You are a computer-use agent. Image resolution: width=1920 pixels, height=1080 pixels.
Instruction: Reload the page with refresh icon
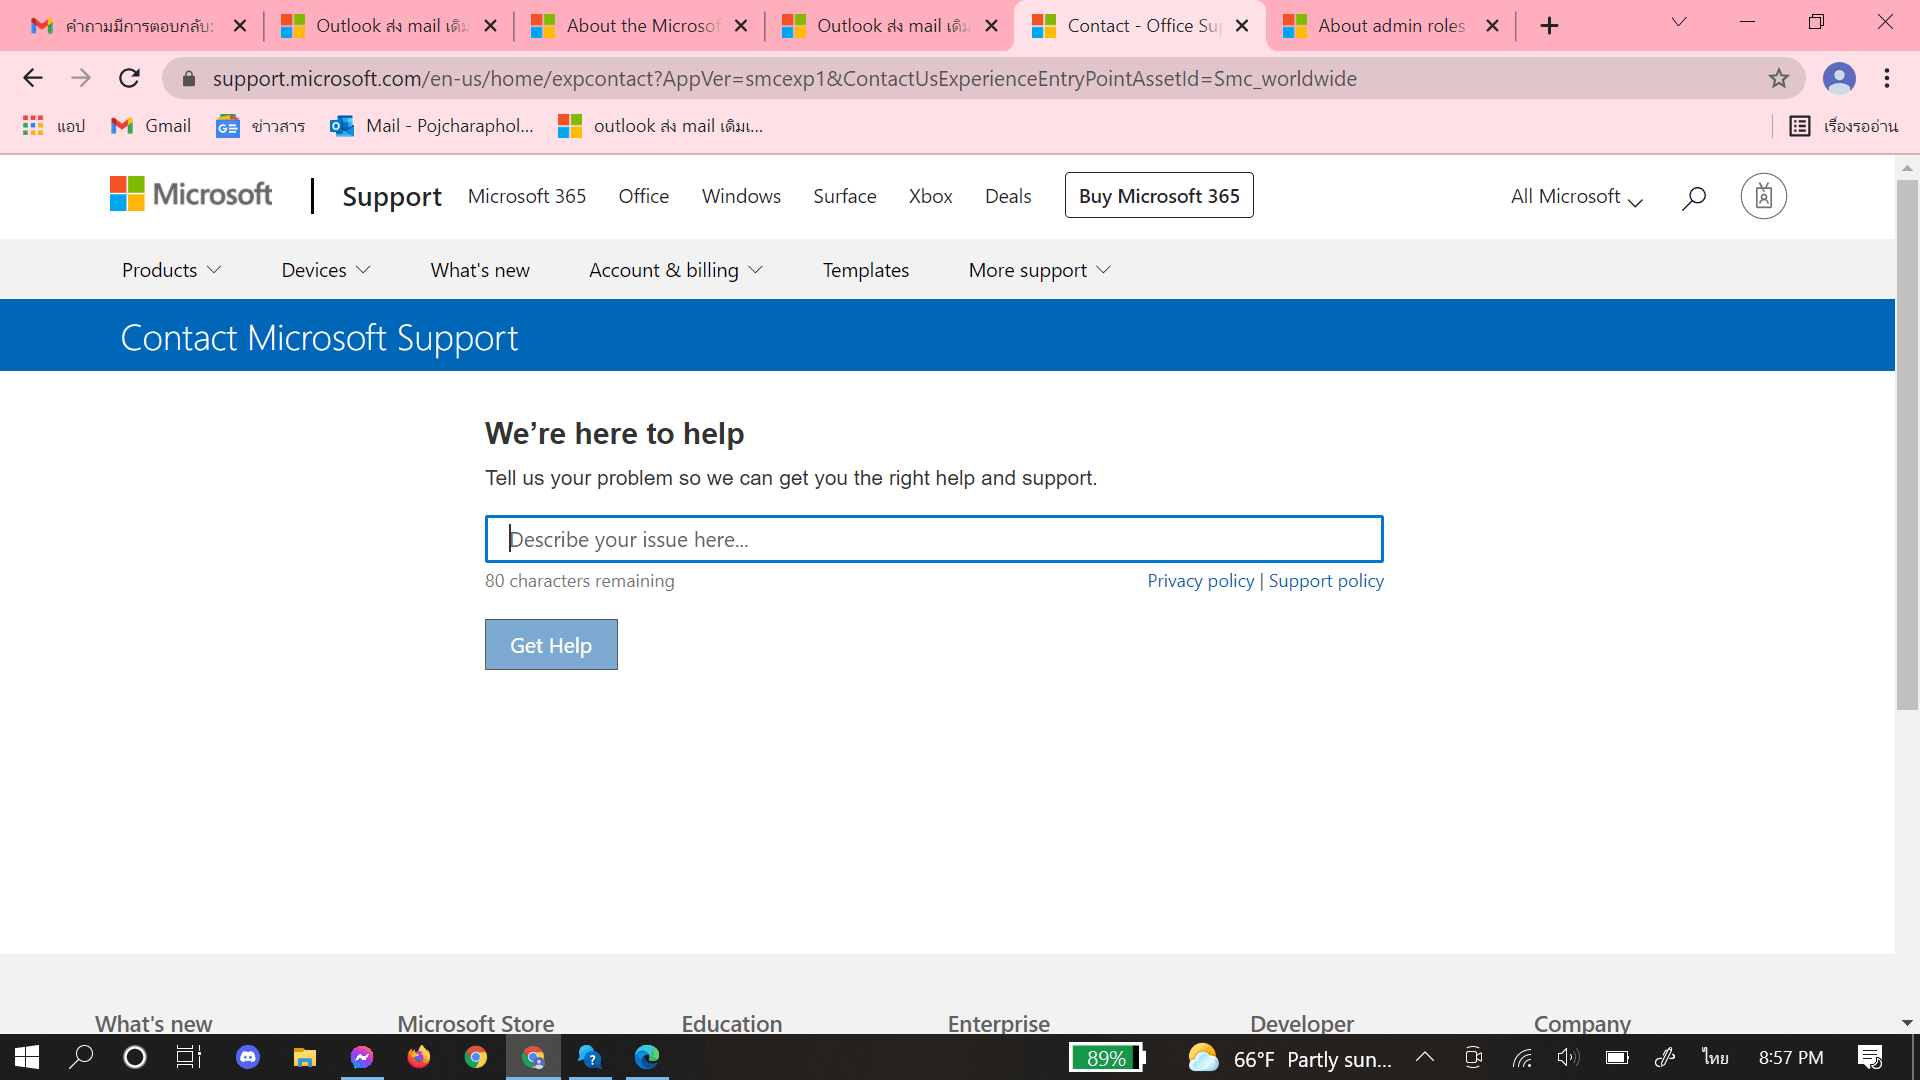pyautogui.click(x=129, y=78)
